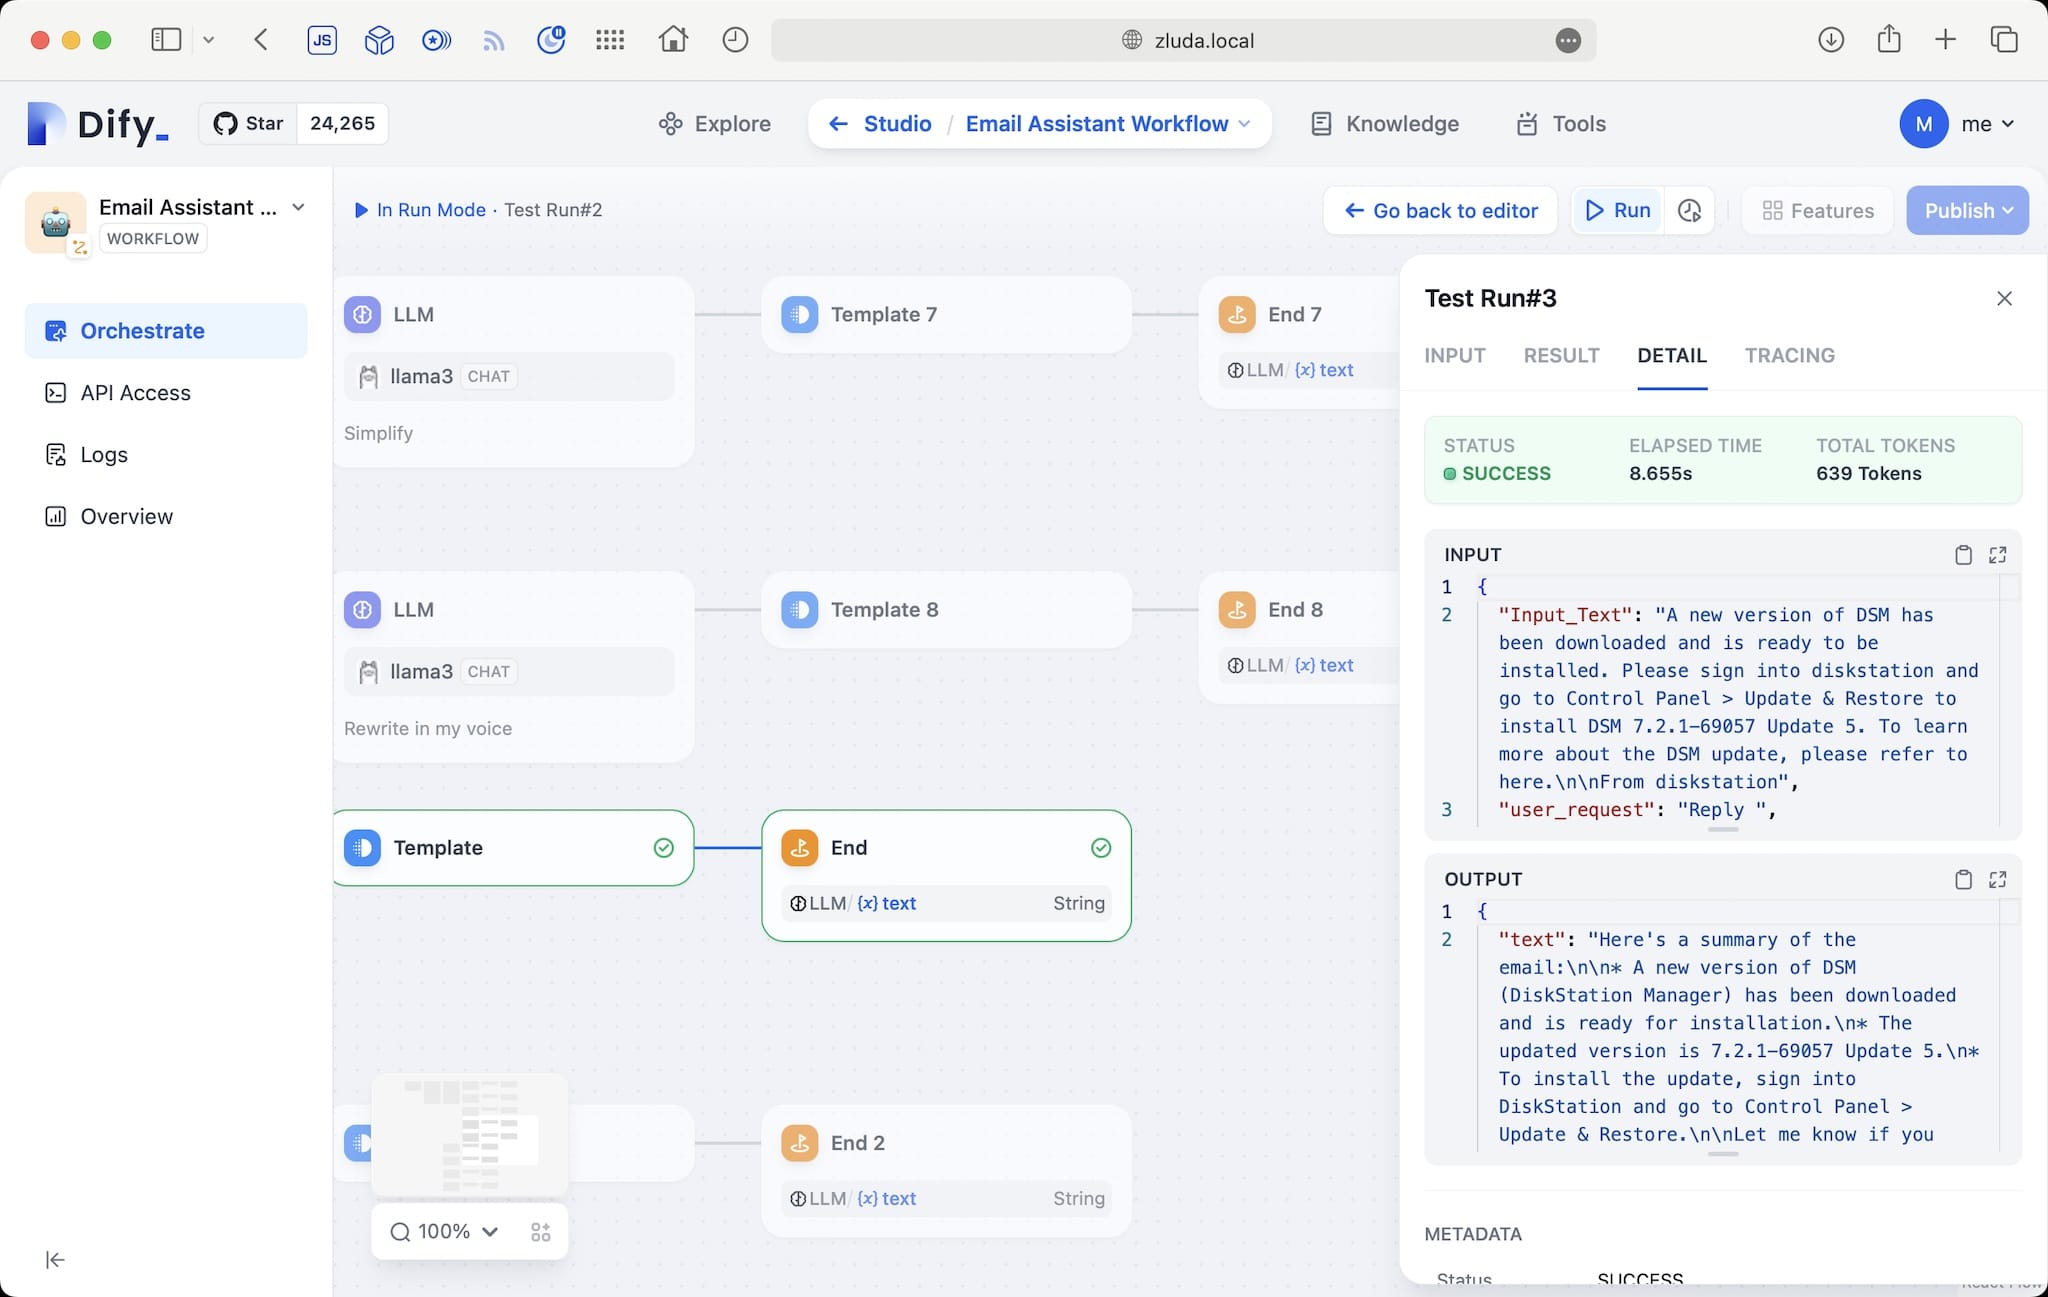Image resolution: width=2048 pixels, height=1297 pixels.
Task: Select the Template node with green check
Action: pyautogui.click(x=513, y=848)
